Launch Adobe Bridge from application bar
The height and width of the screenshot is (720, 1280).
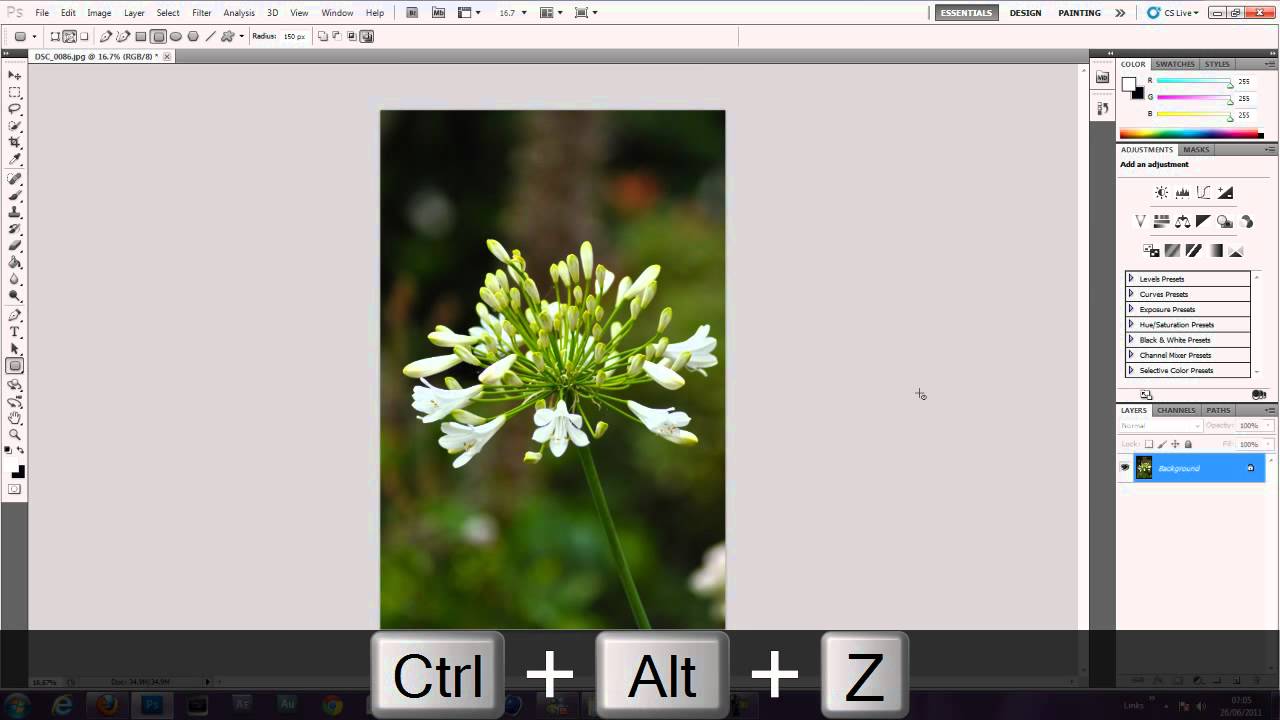pyautogui.click(x=413, y=13)
